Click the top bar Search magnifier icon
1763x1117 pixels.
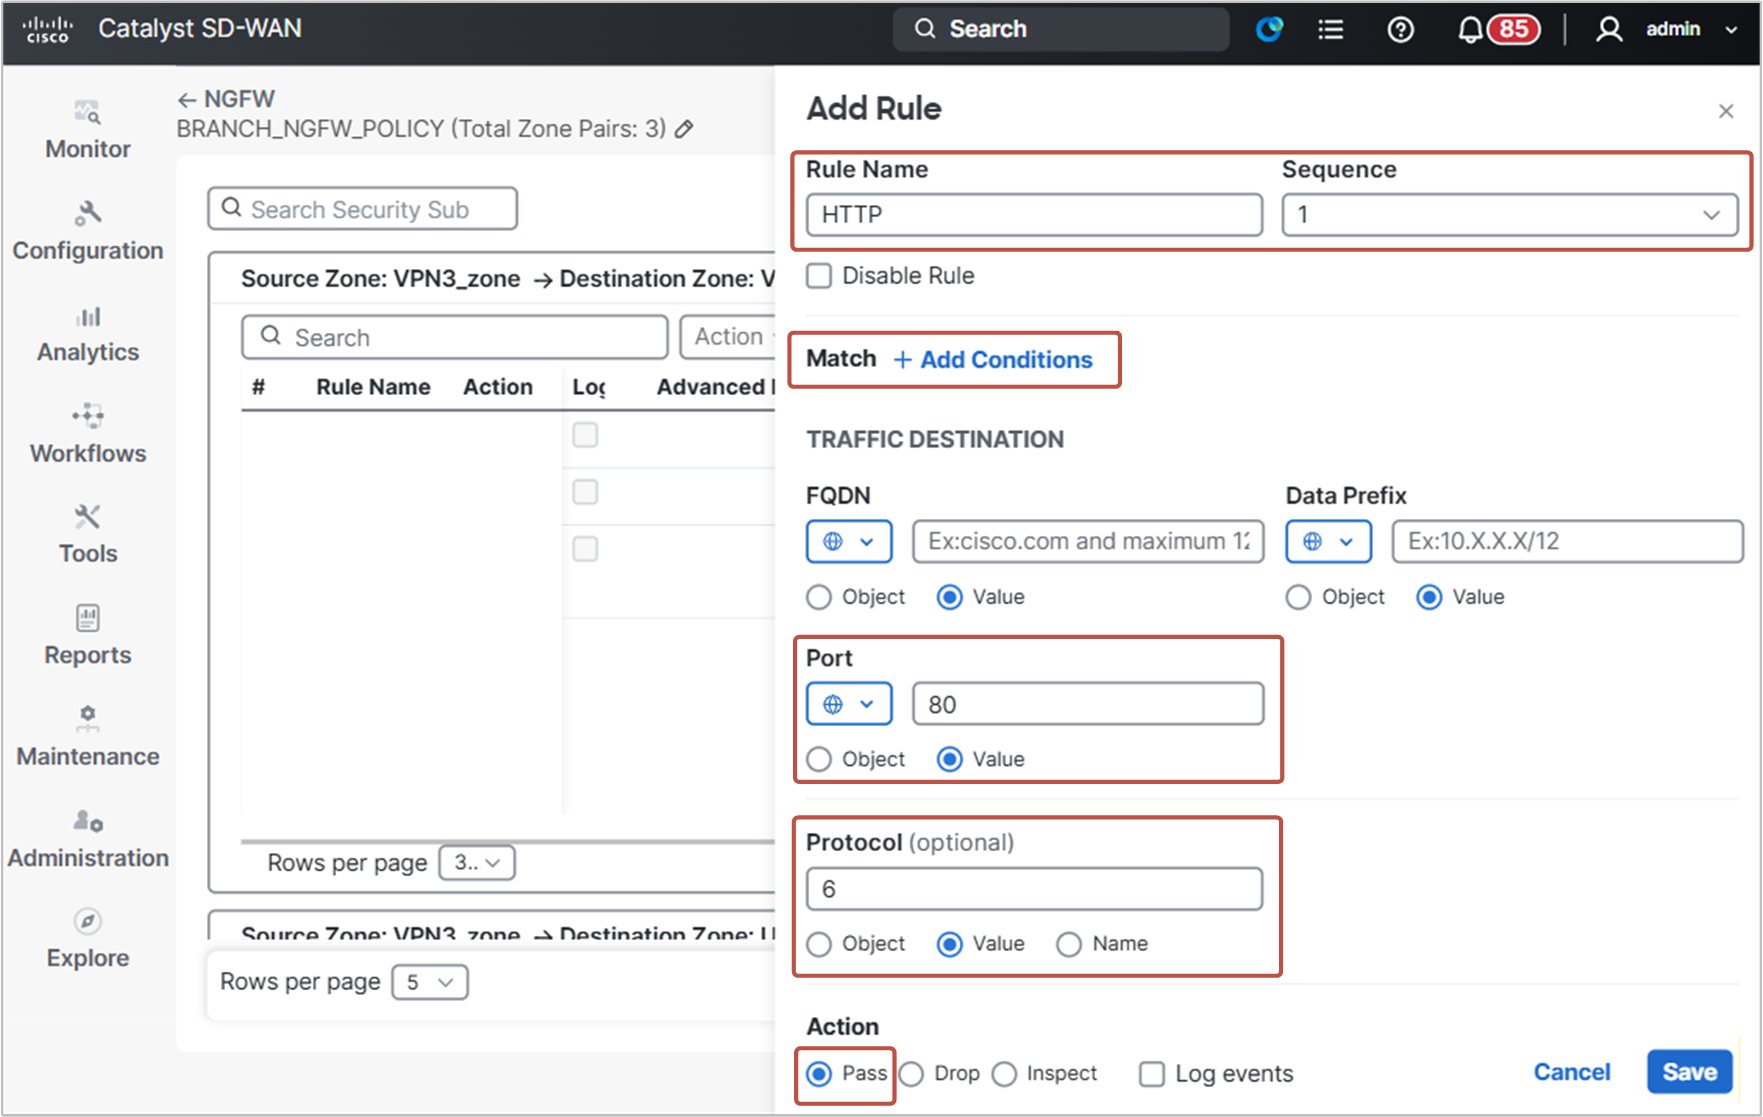click(x=925, y=28)
